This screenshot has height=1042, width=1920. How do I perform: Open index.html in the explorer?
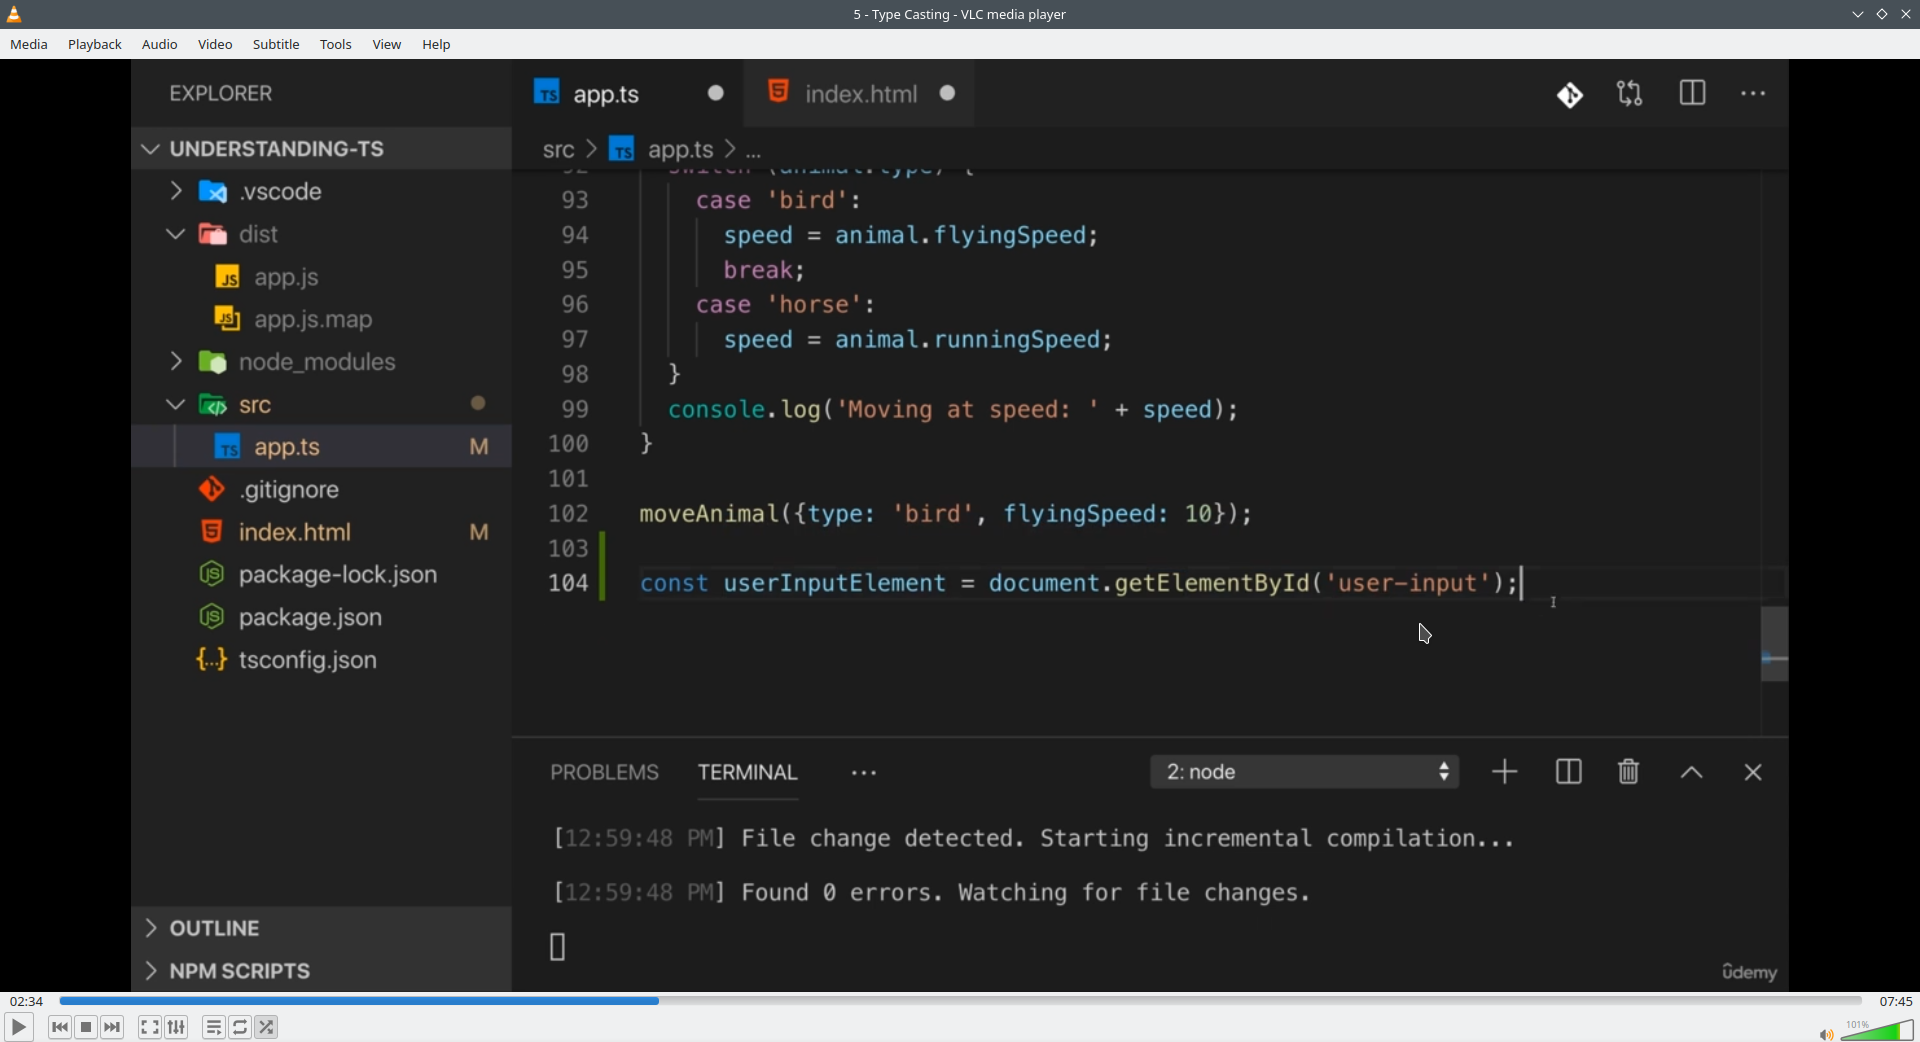[x=321, y=532]
